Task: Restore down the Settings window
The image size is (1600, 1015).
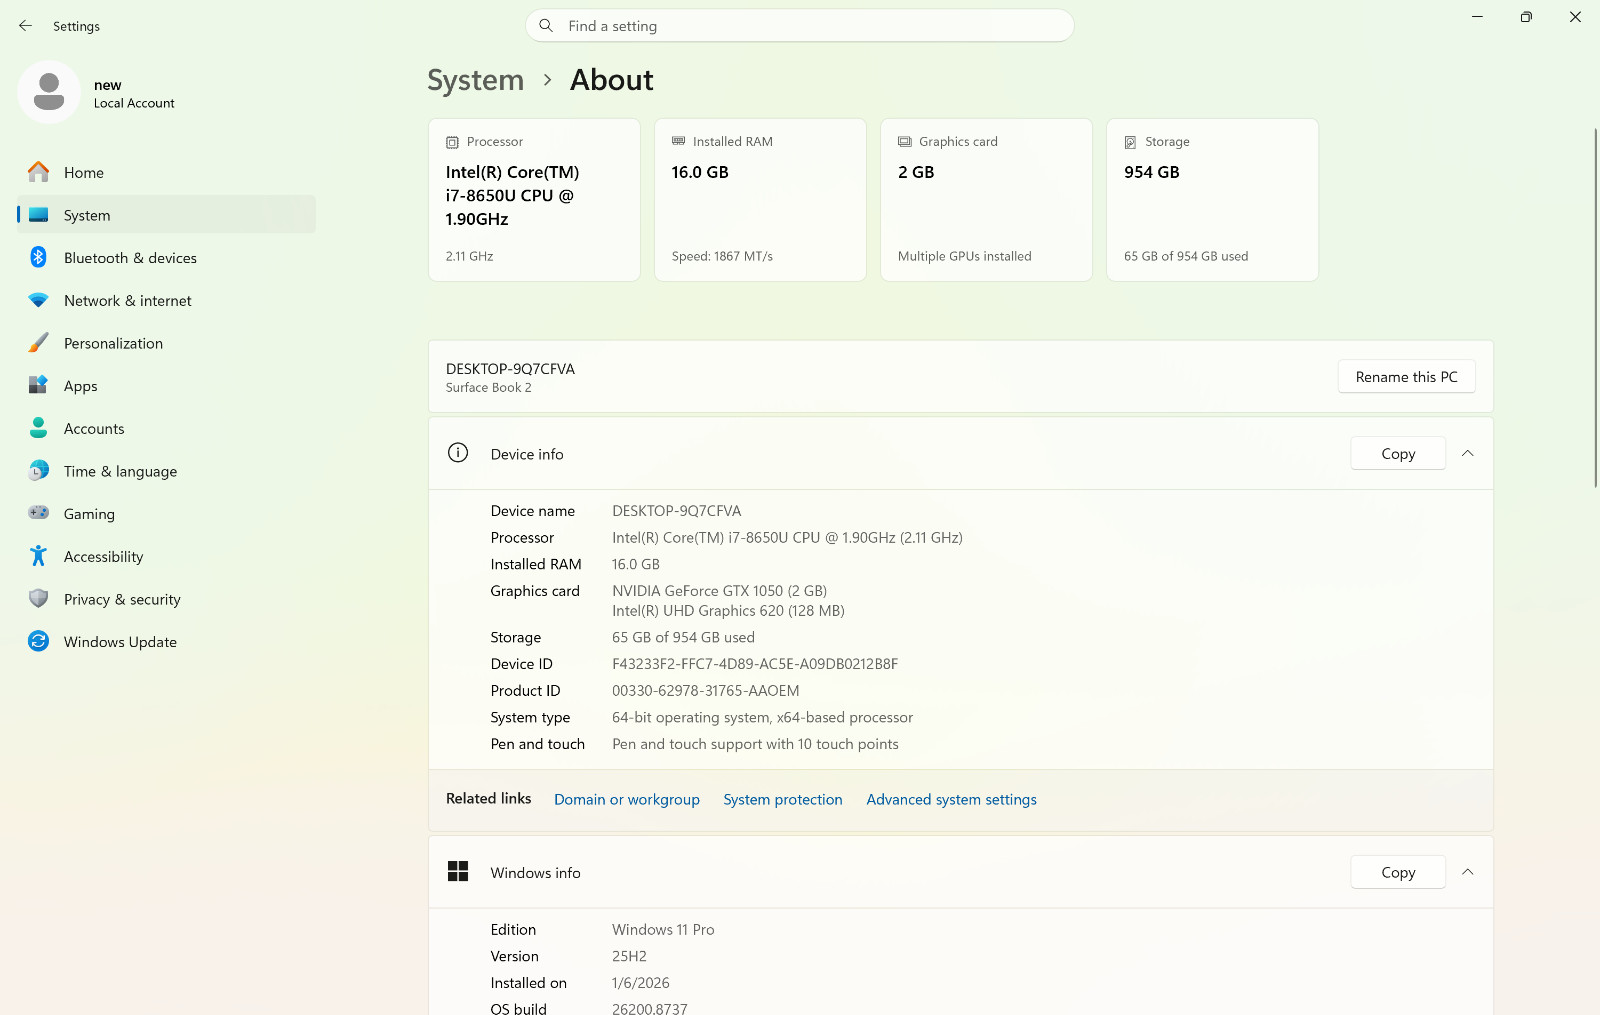Action: coord(1526,17)
